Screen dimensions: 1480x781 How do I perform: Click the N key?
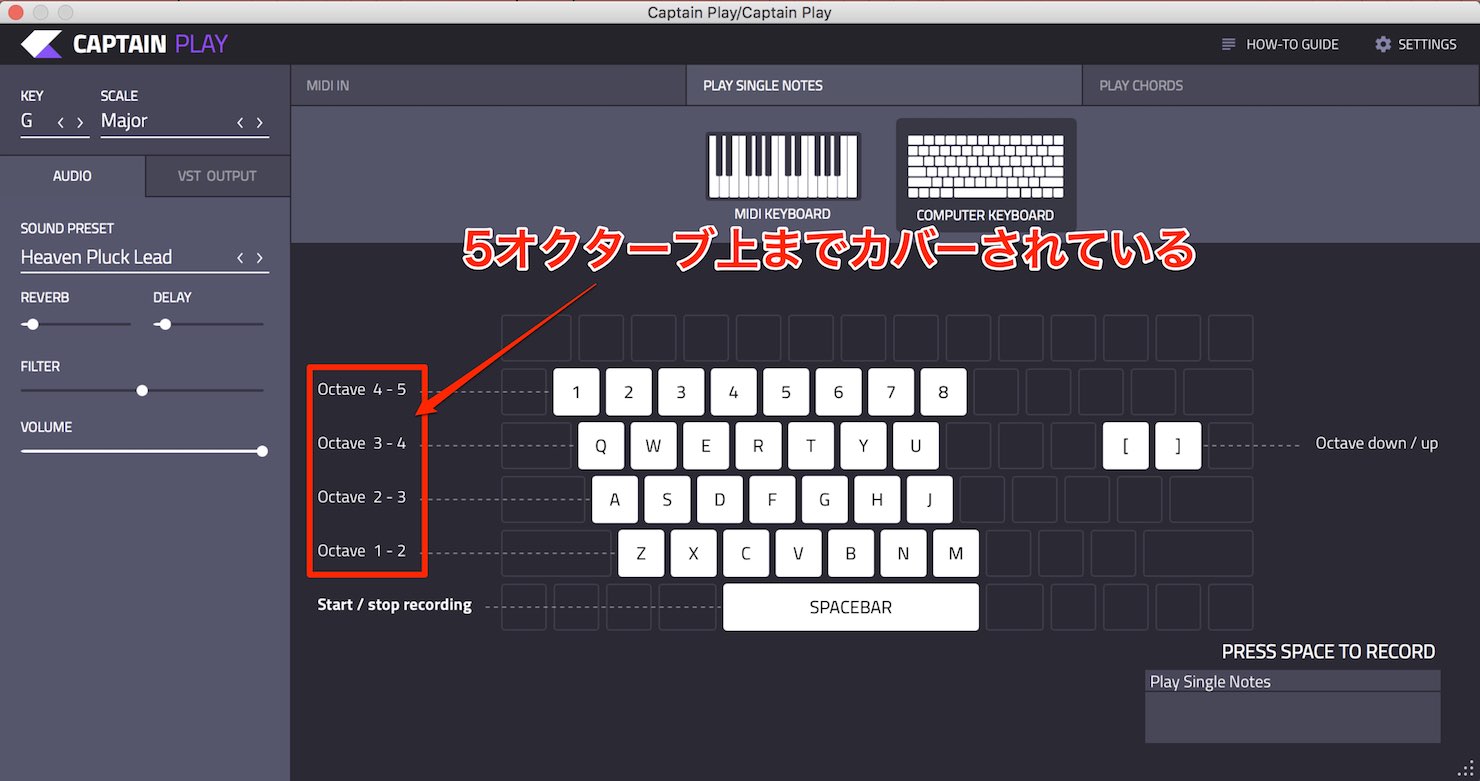pyautogui.click(x=903, y=553)
